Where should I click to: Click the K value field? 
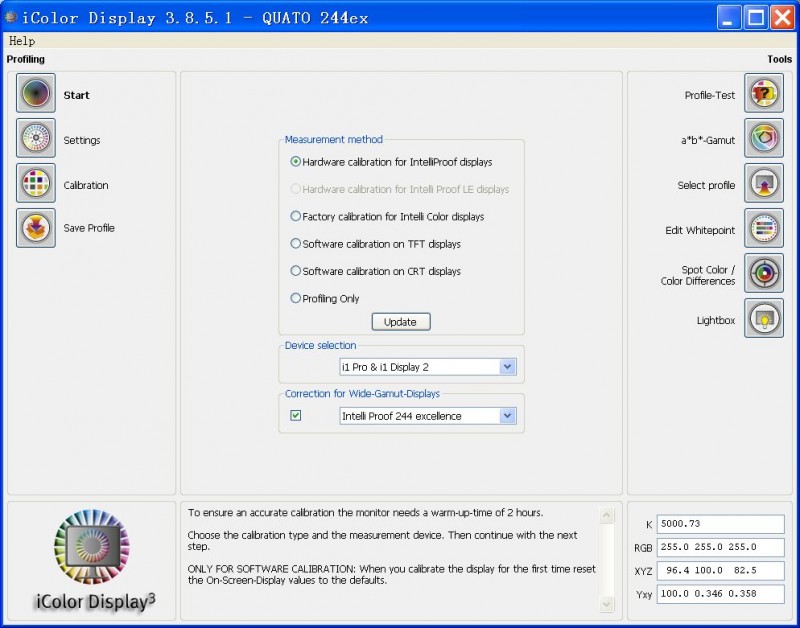point(720,524)
